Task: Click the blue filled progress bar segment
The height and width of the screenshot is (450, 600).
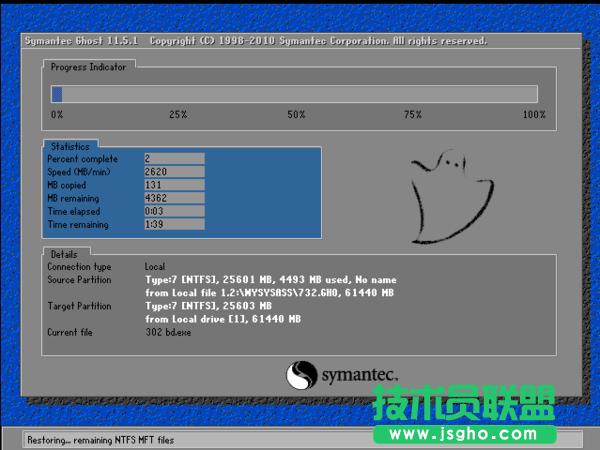Action: tap(57, 94)
